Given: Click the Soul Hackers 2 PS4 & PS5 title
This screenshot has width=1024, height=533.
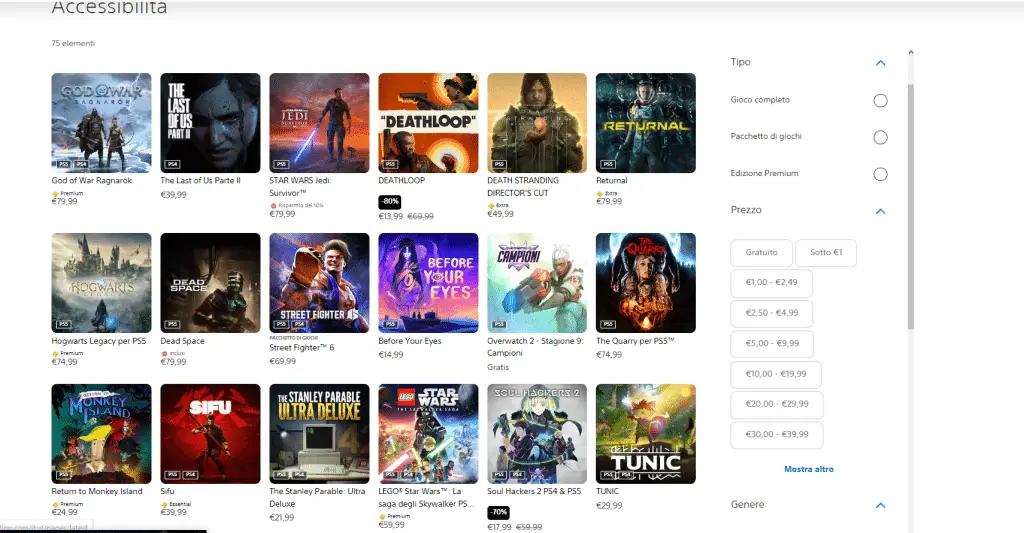Looking at the screenshot, I should pyautogui.click(x=534, y=491).
